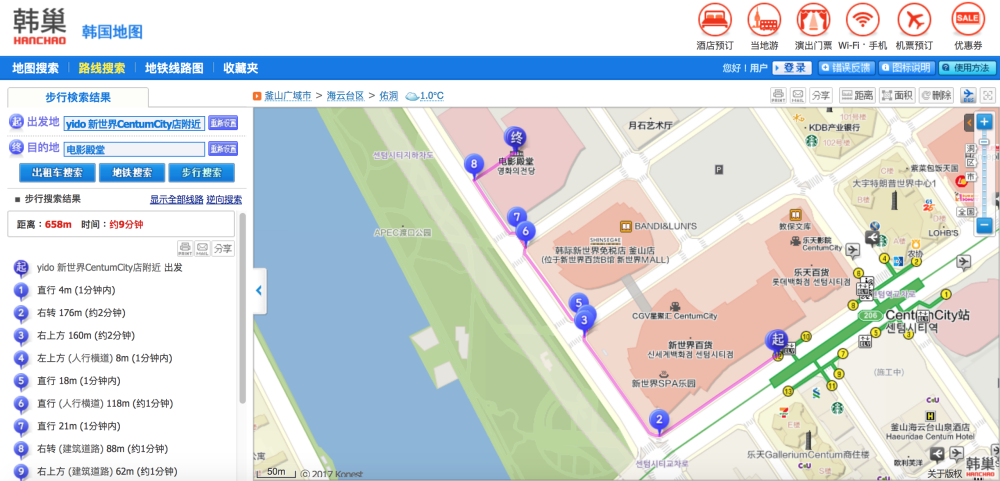Click 显示全部线路 link

pos(177,200)
